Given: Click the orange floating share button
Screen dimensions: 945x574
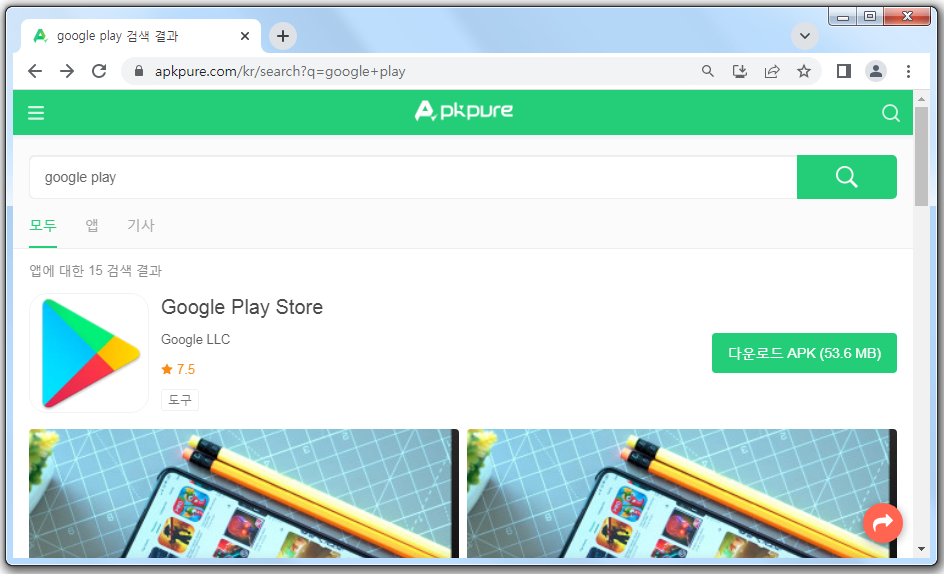Looking at the screenshot, I should click(882, 523).
